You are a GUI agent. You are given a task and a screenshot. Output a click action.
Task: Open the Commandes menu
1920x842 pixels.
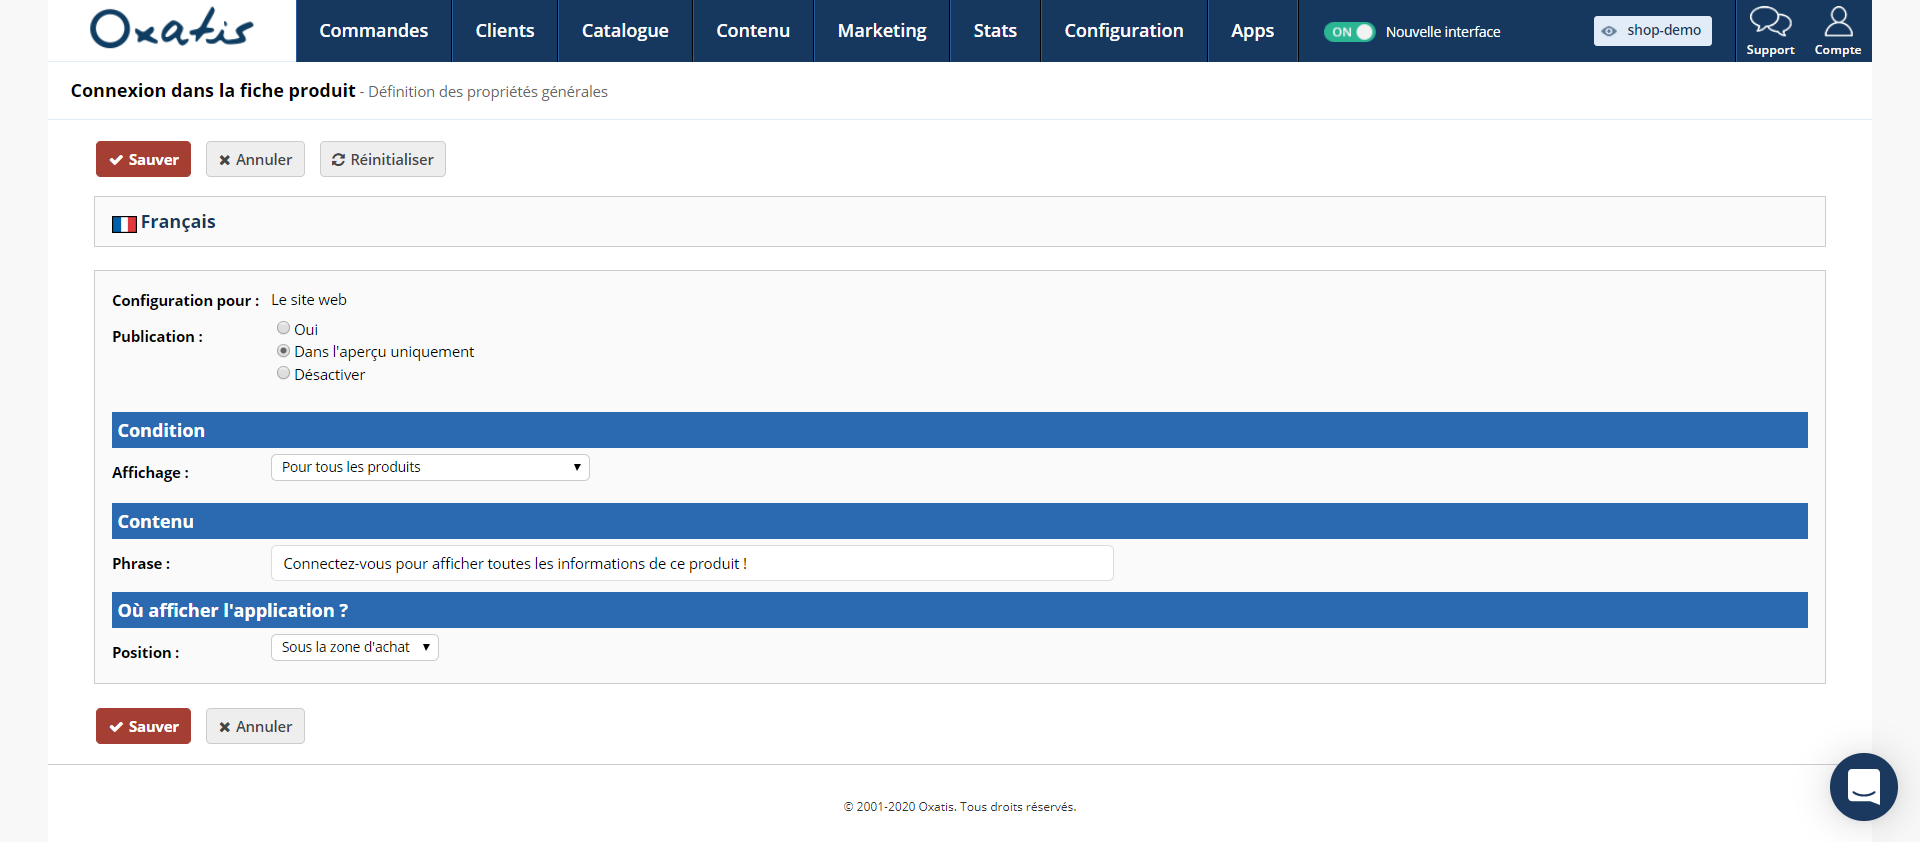374,31
